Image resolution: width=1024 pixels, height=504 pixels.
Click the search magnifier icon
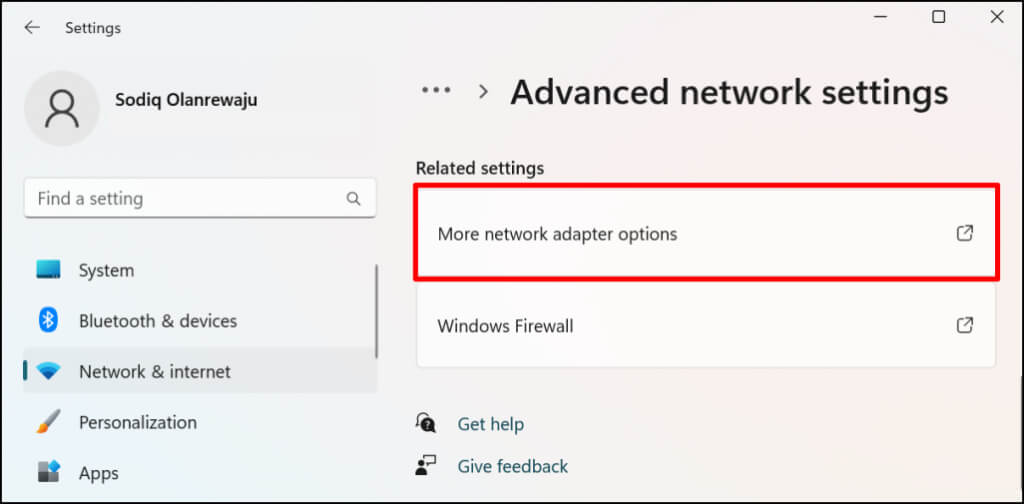[x=353, y=199]
